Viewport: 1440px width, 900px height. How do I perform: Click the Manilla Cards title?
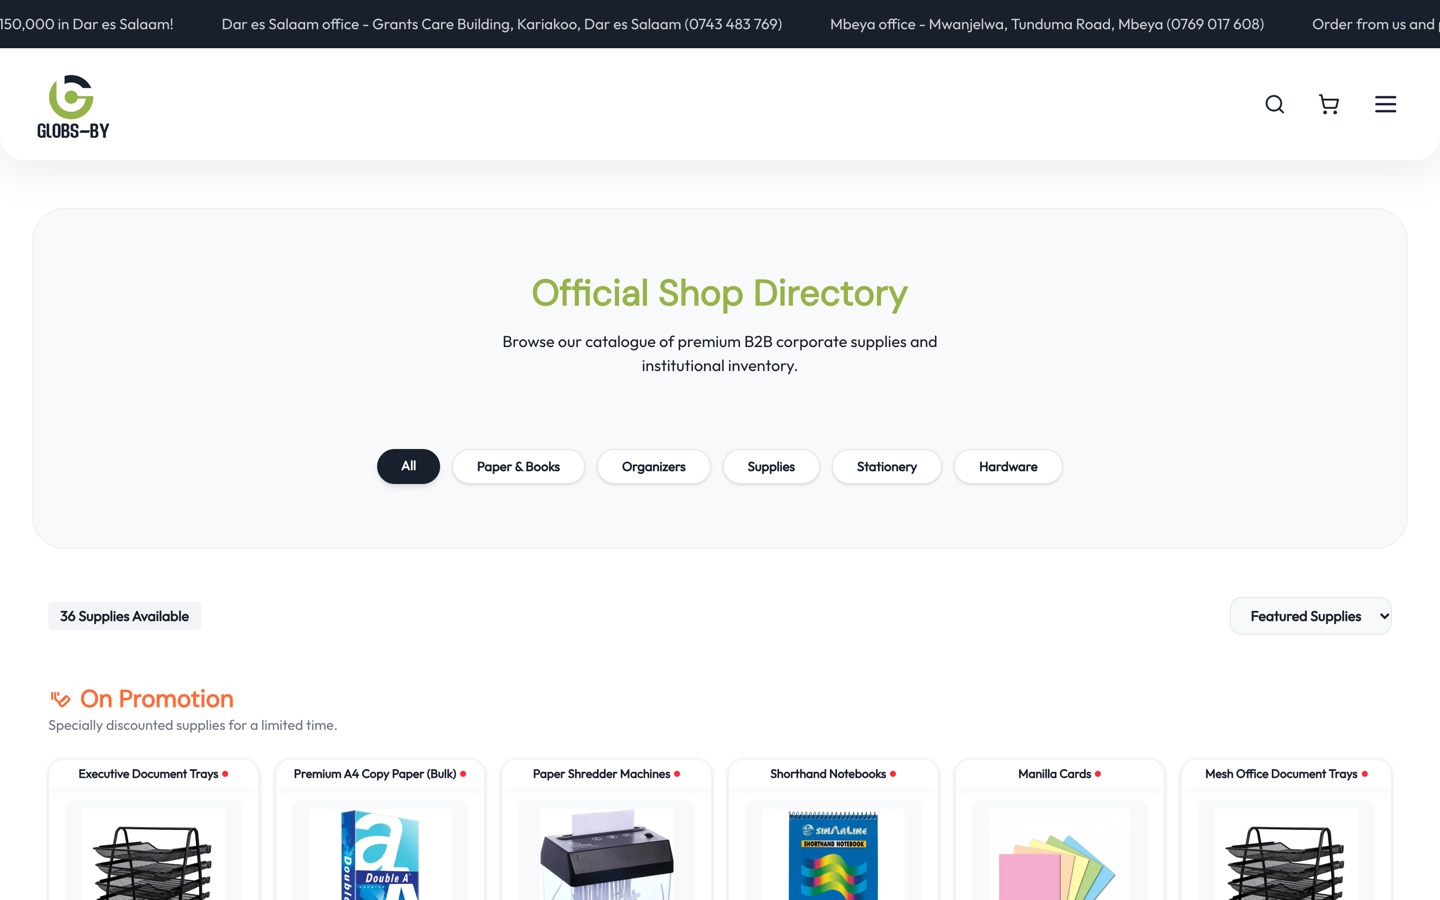[1054, 774]
